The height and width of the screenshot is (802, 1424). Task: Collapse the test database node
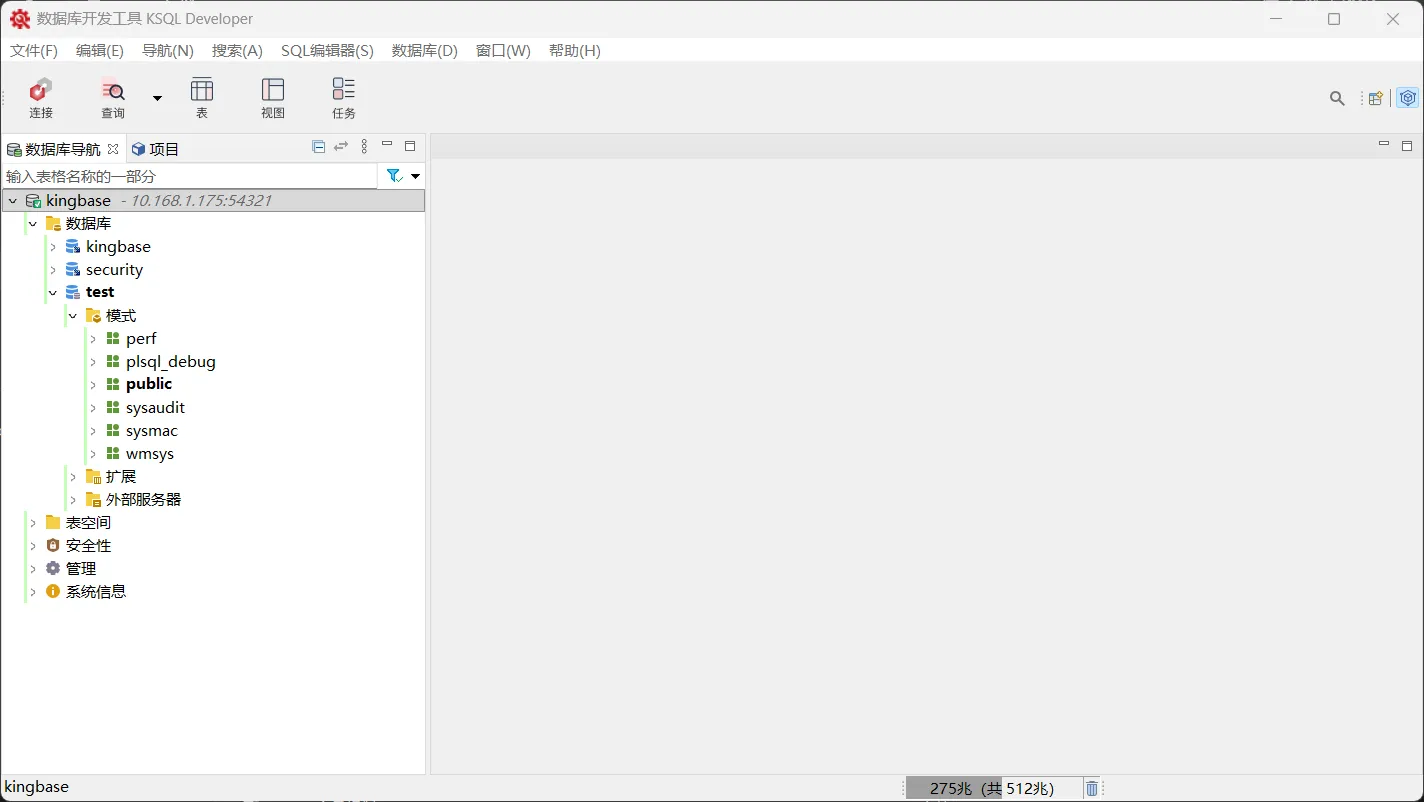[52, 291]
